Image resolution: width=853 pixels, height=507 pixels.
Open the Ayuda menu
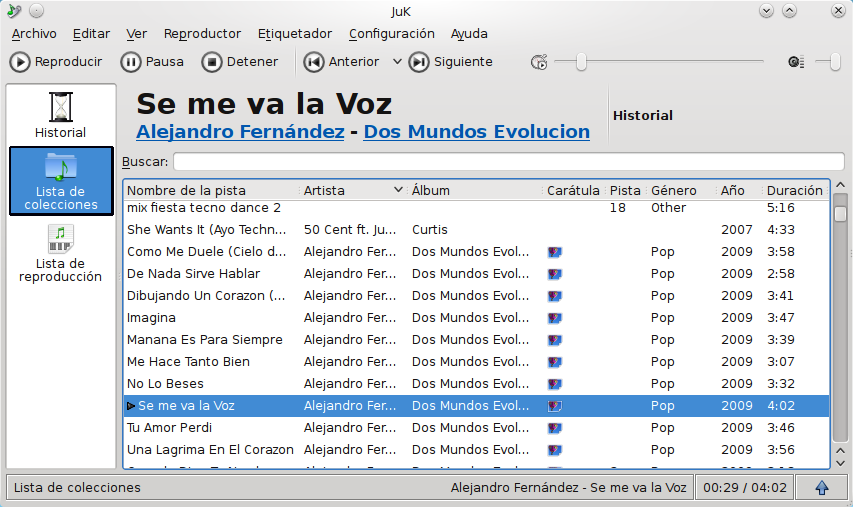click(x=469, y=34)
